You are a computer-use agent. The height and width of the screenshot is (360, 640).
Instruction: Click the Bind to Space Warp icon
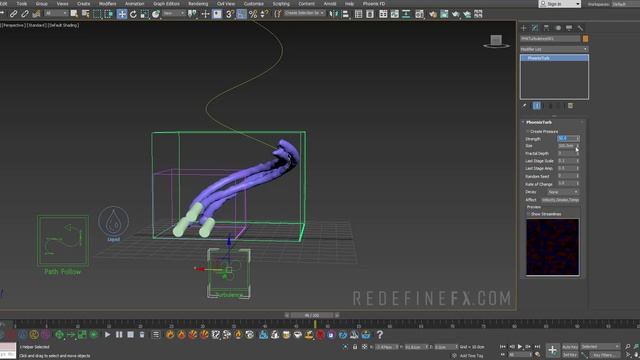(36, 14)
